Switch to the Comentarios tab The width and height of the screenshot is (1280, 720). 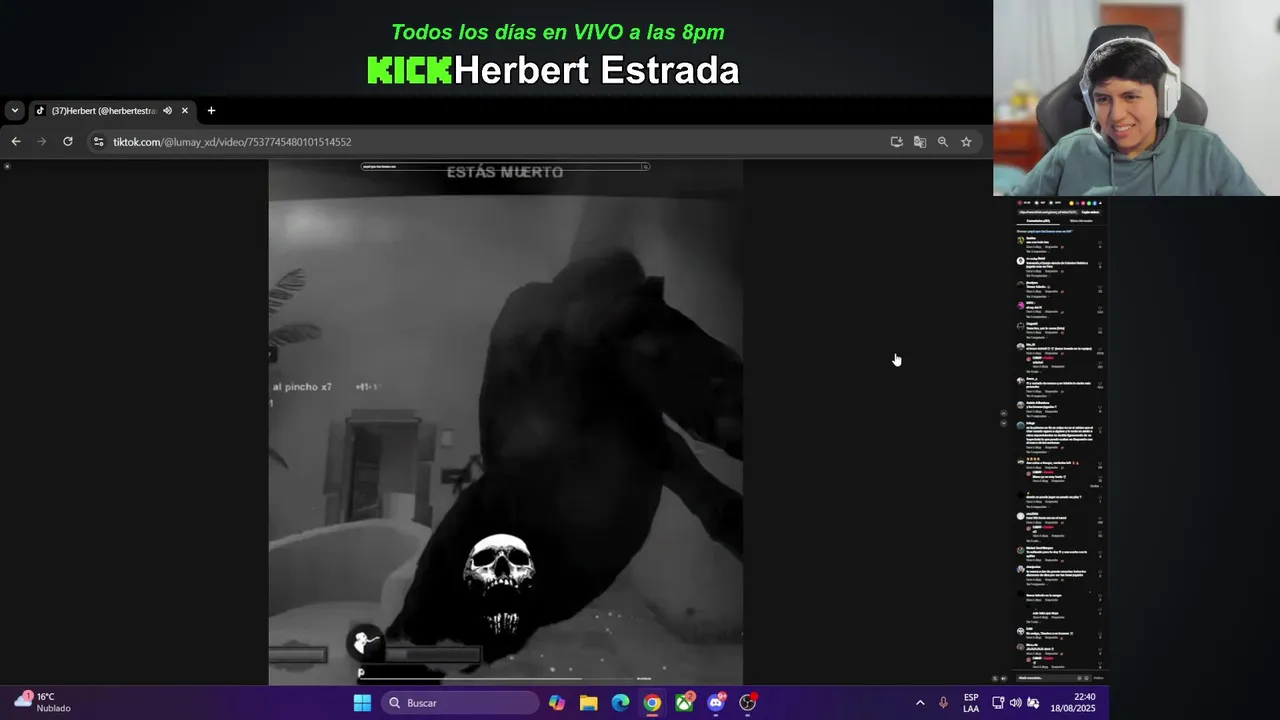point(1038,221)
